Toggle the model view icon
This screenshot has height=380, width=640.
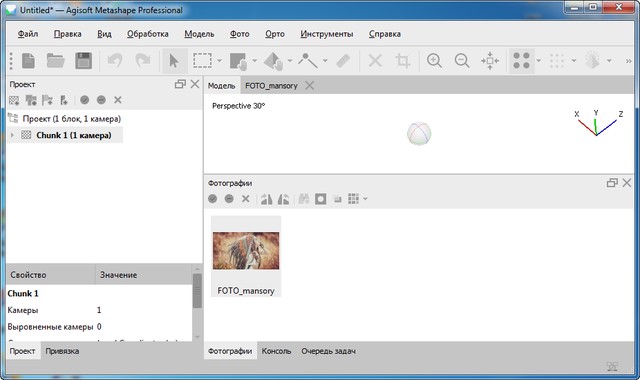coord(592,61)
